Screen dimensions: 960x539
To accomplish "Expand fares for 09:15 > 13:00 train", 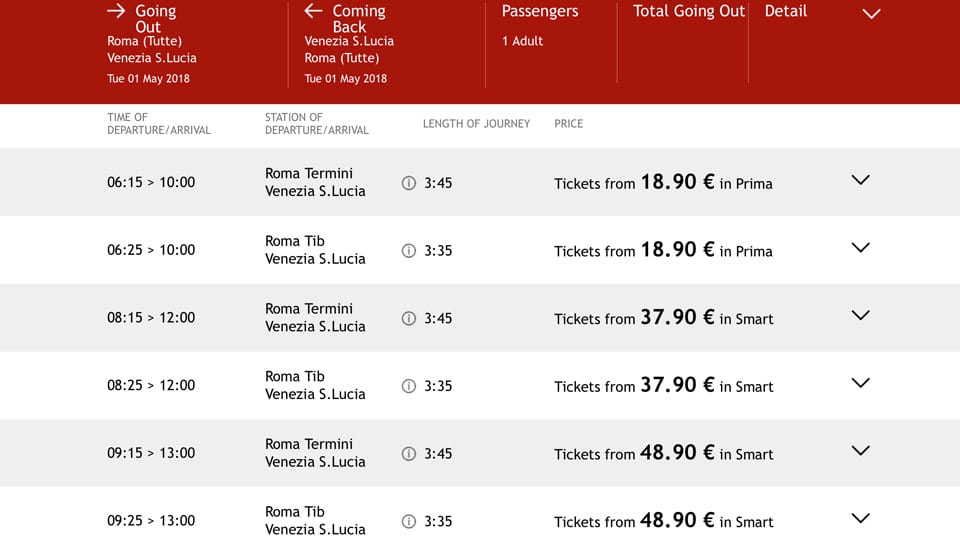I will pos(860,451).
